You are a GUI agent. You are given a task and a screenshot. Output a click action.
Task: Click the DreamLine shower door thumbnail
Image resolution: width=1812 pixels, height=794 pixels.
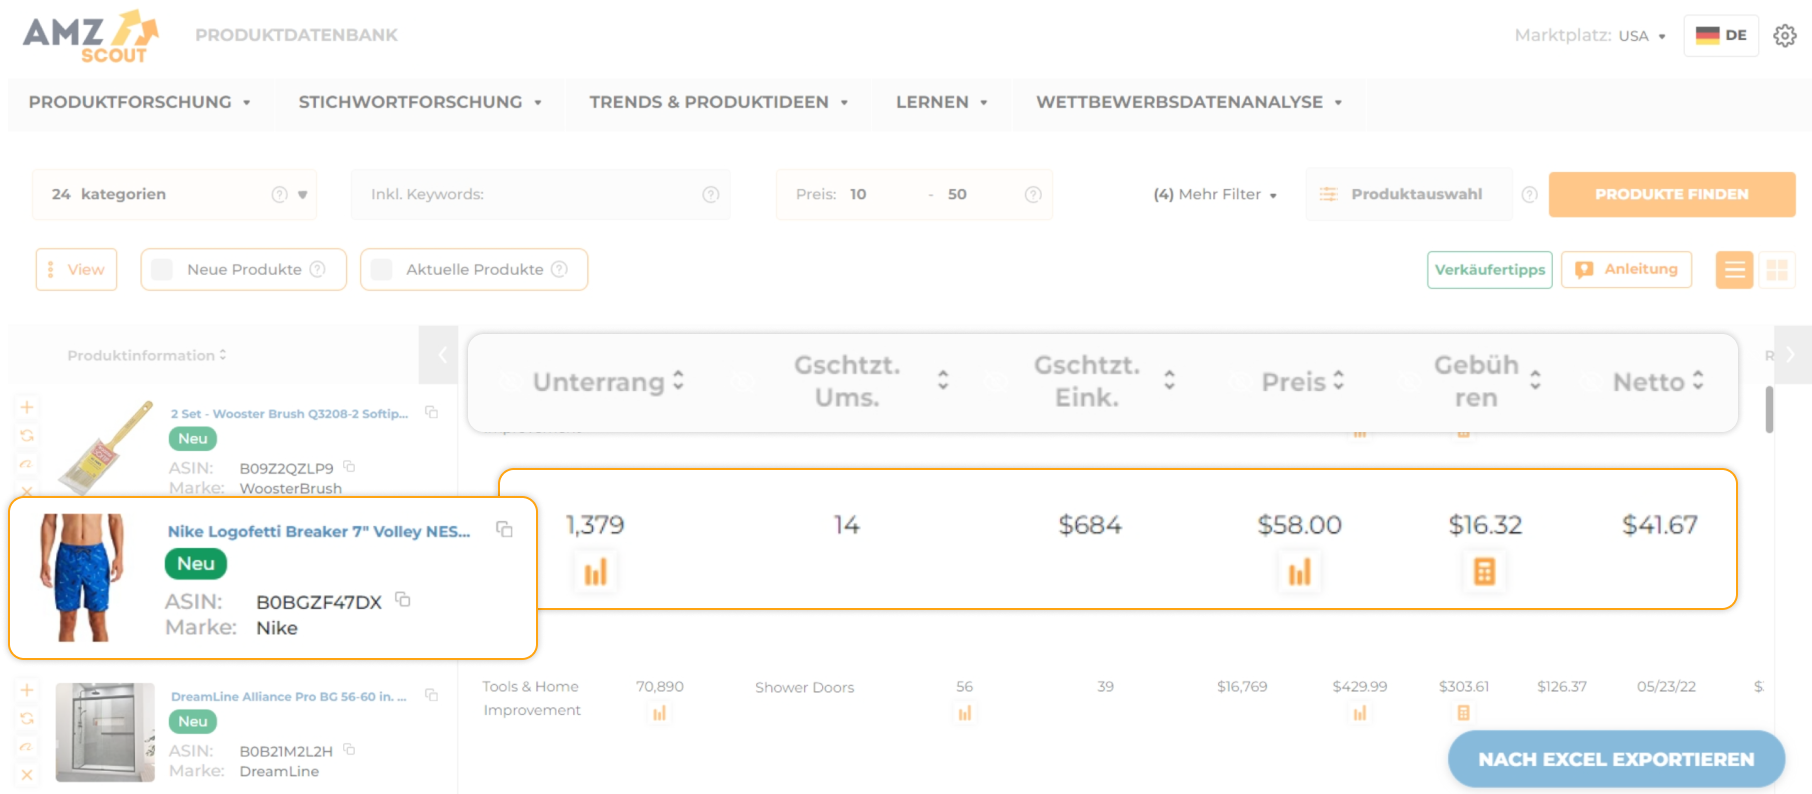pyautogui.click(x=105, y=732)
